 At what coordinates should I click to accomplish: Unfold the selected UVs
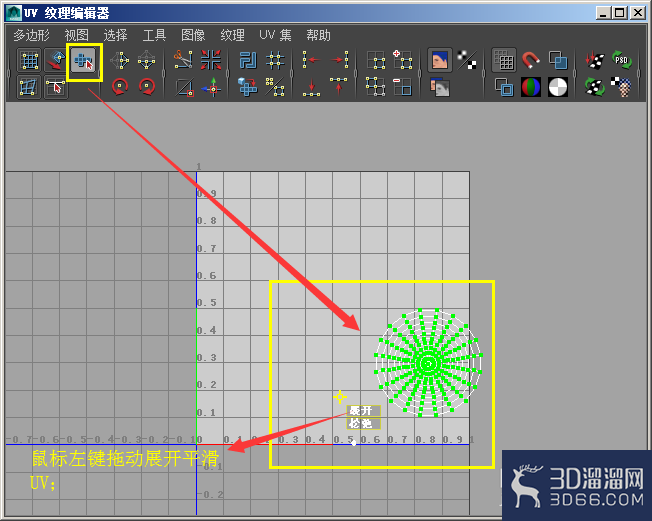pyautogui.click(x=248, y=87)
